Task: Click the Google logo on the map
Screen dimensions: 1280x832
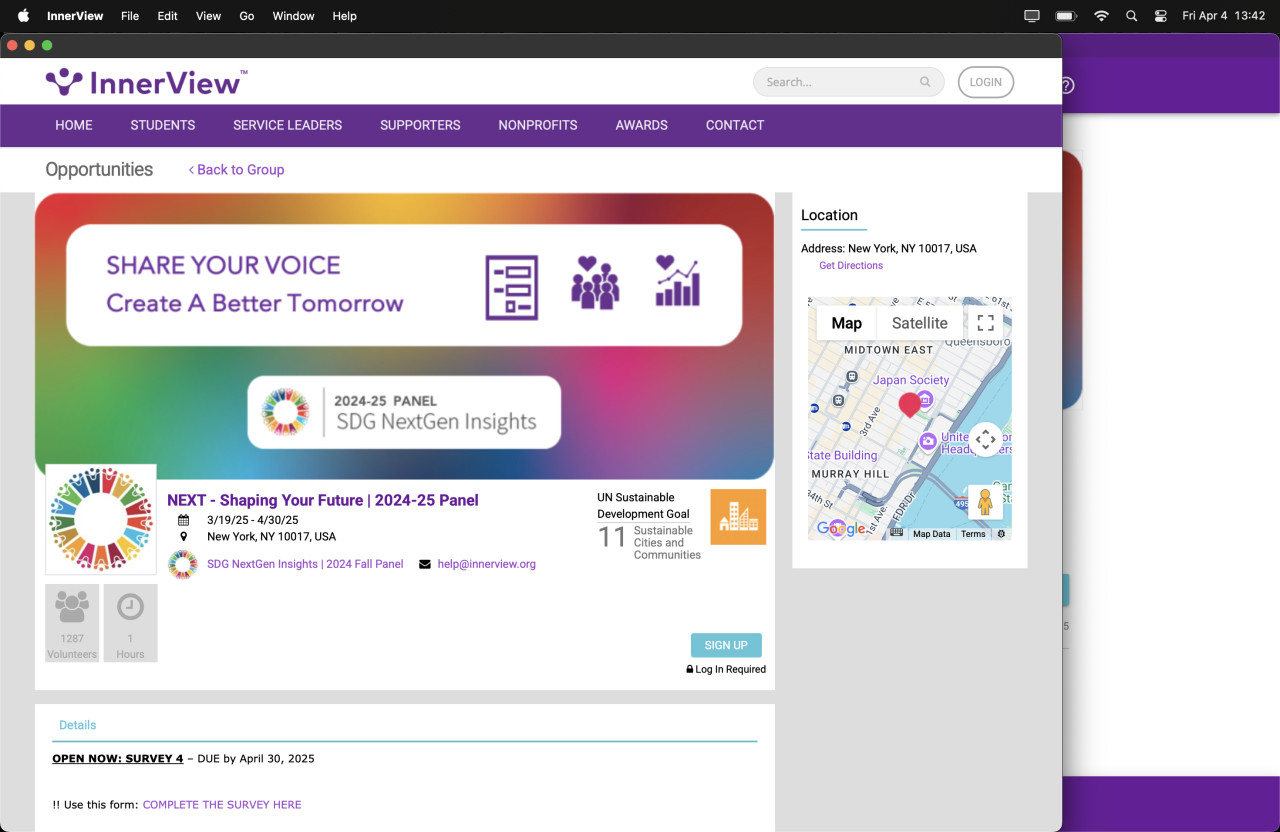Action: 841,529
